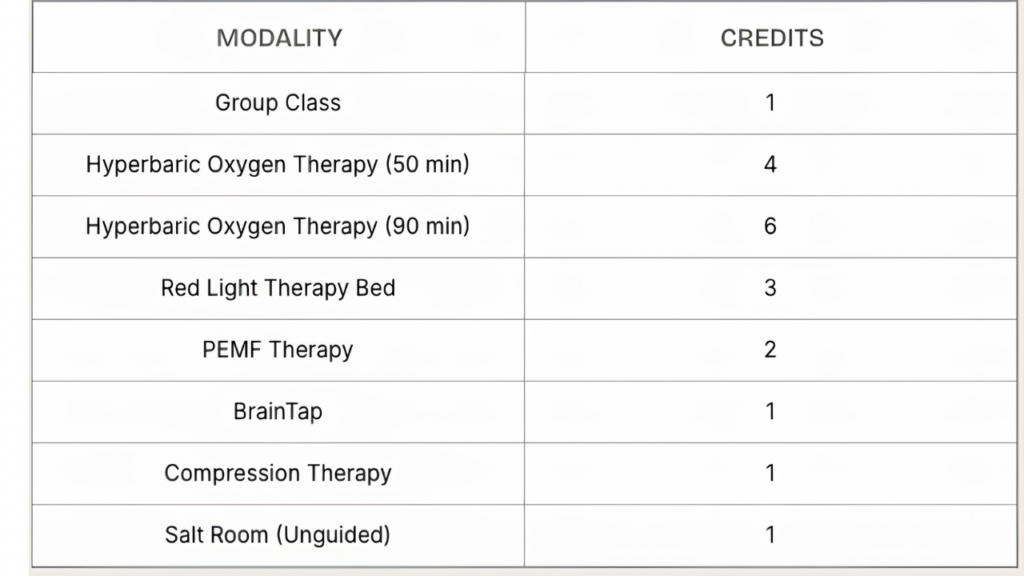This screenshot has width=1024, height=576.
Task: Select Hyperbaric Oxygen Therapy (50 min) cell
Action: point(278,165)
